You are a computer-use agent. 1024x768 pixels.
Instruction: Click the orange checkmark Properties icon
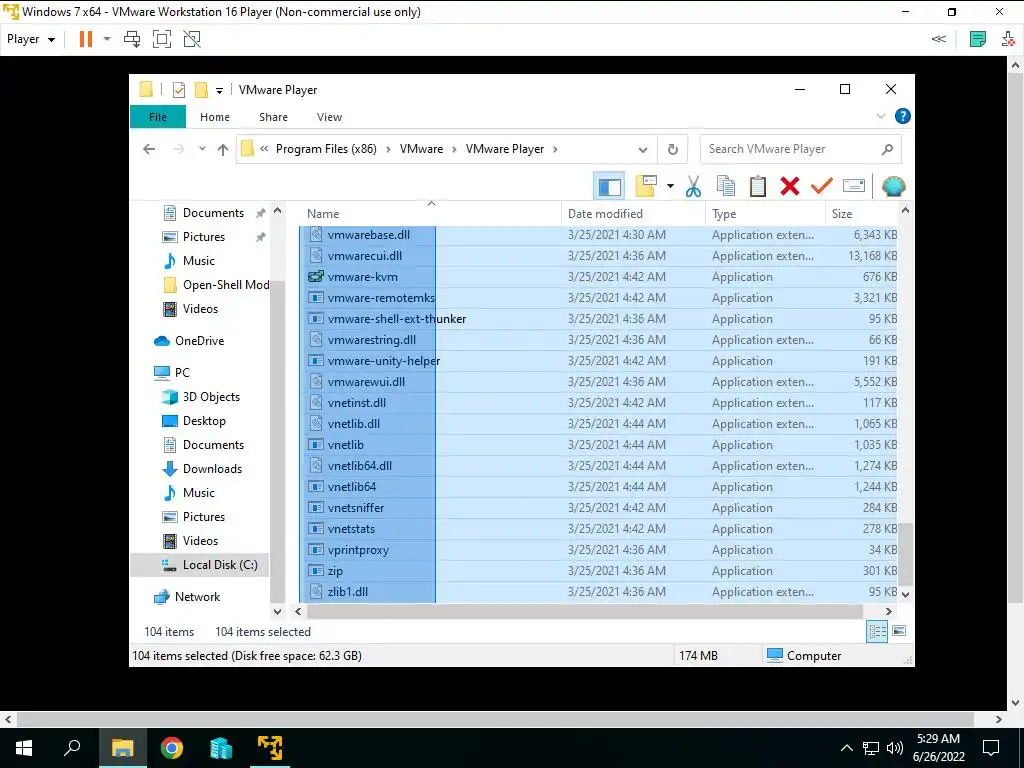click(822, 187)
